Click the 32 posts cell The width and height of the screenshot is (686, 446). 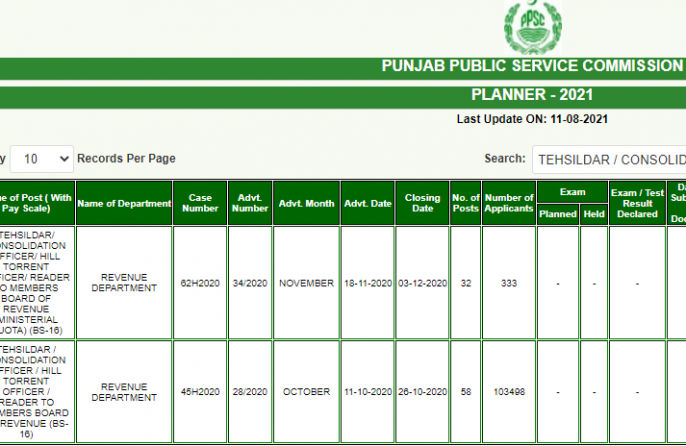pos(466,283)
